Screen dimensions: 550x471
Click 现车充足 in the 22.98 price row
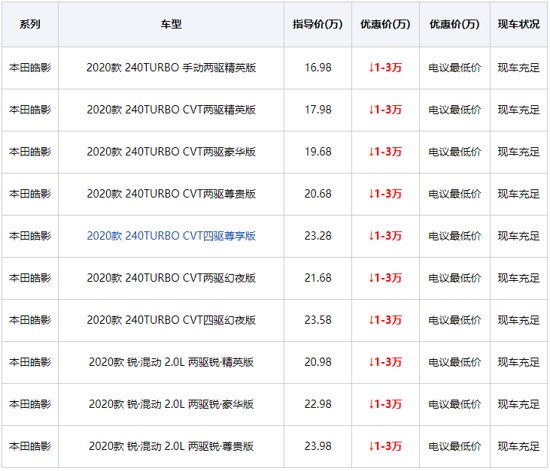point(519,404)
